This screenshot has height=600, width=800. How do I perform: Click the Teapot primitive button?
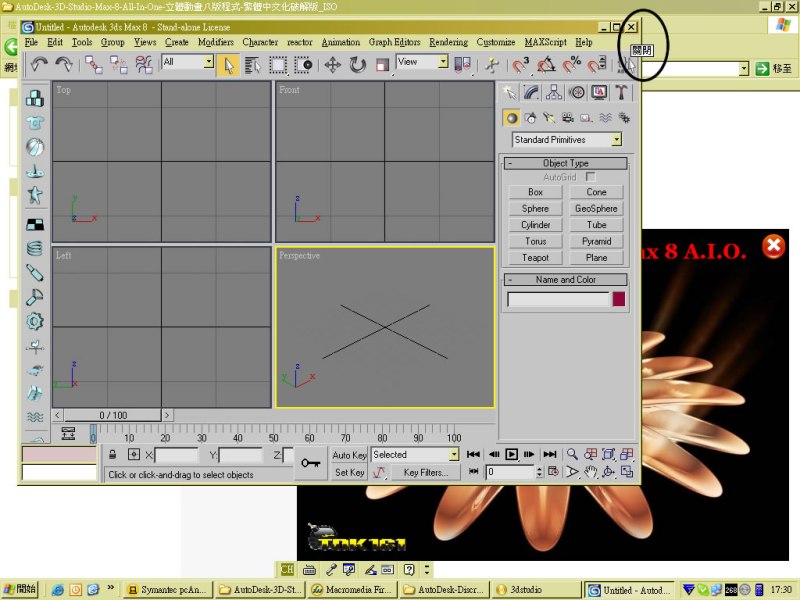coord(535,257)
